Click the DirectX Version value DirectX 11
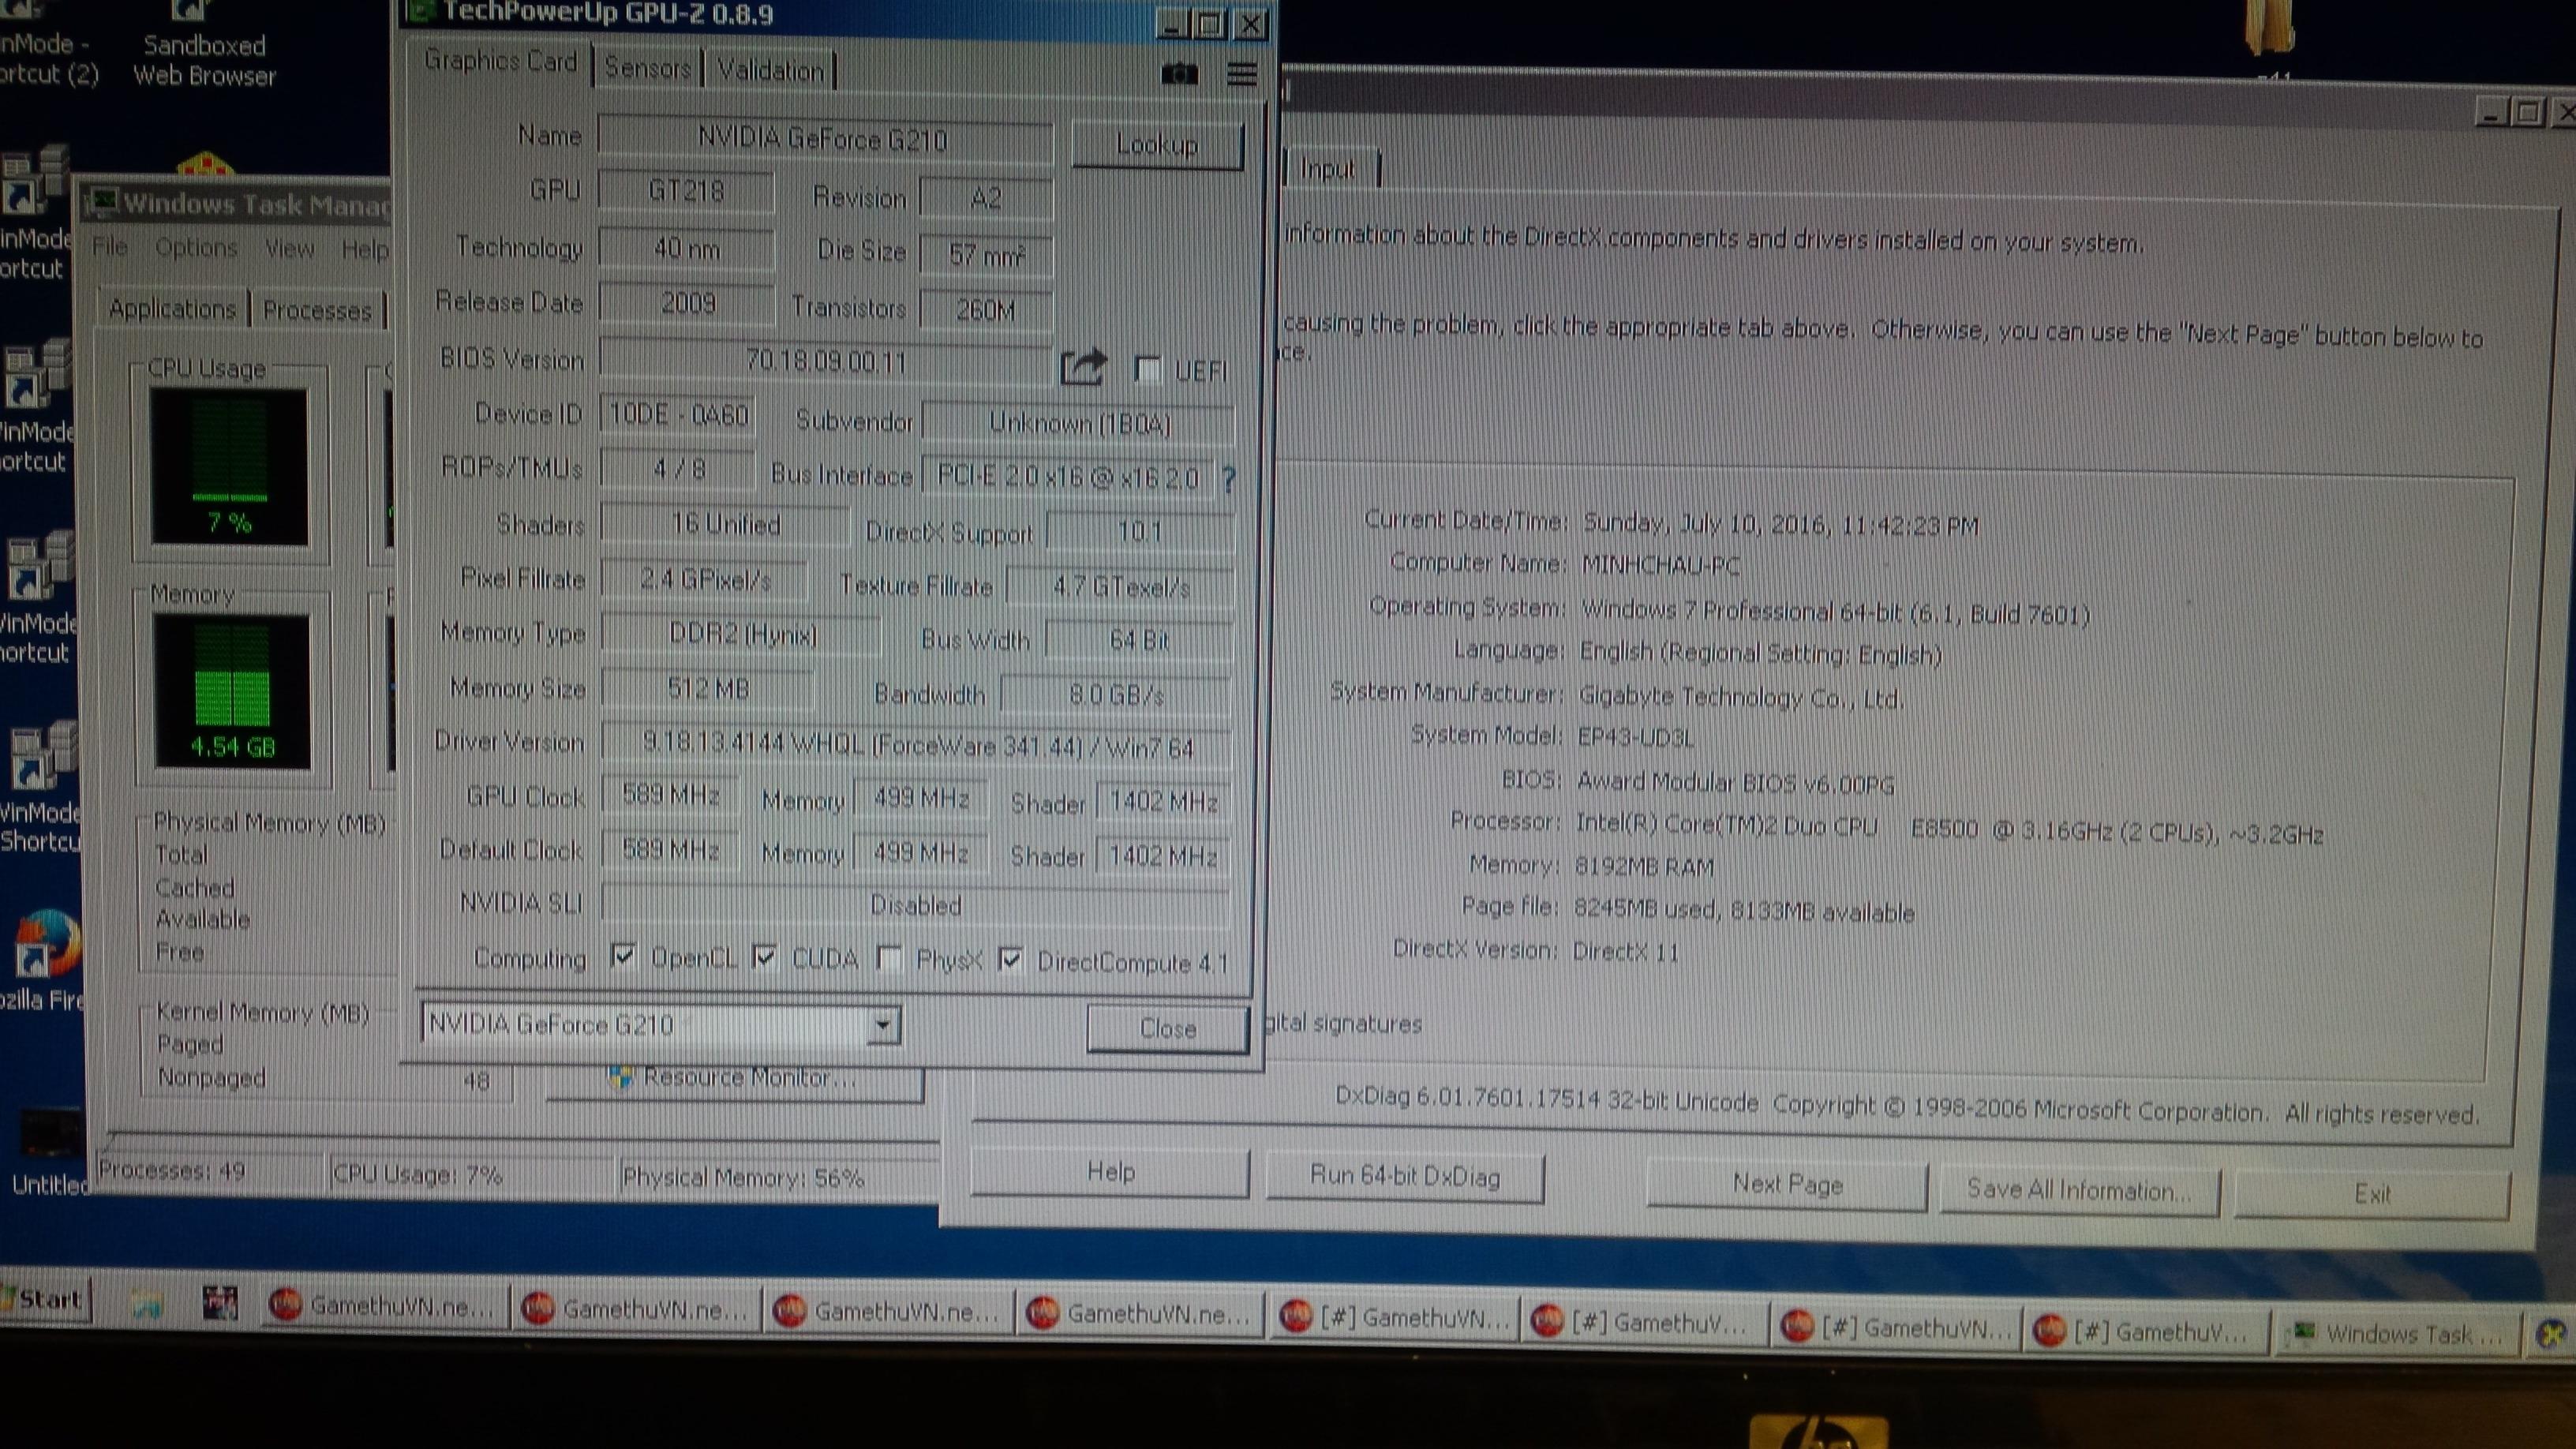This screenshot has width=2576, height=1449. (1625, 951)
